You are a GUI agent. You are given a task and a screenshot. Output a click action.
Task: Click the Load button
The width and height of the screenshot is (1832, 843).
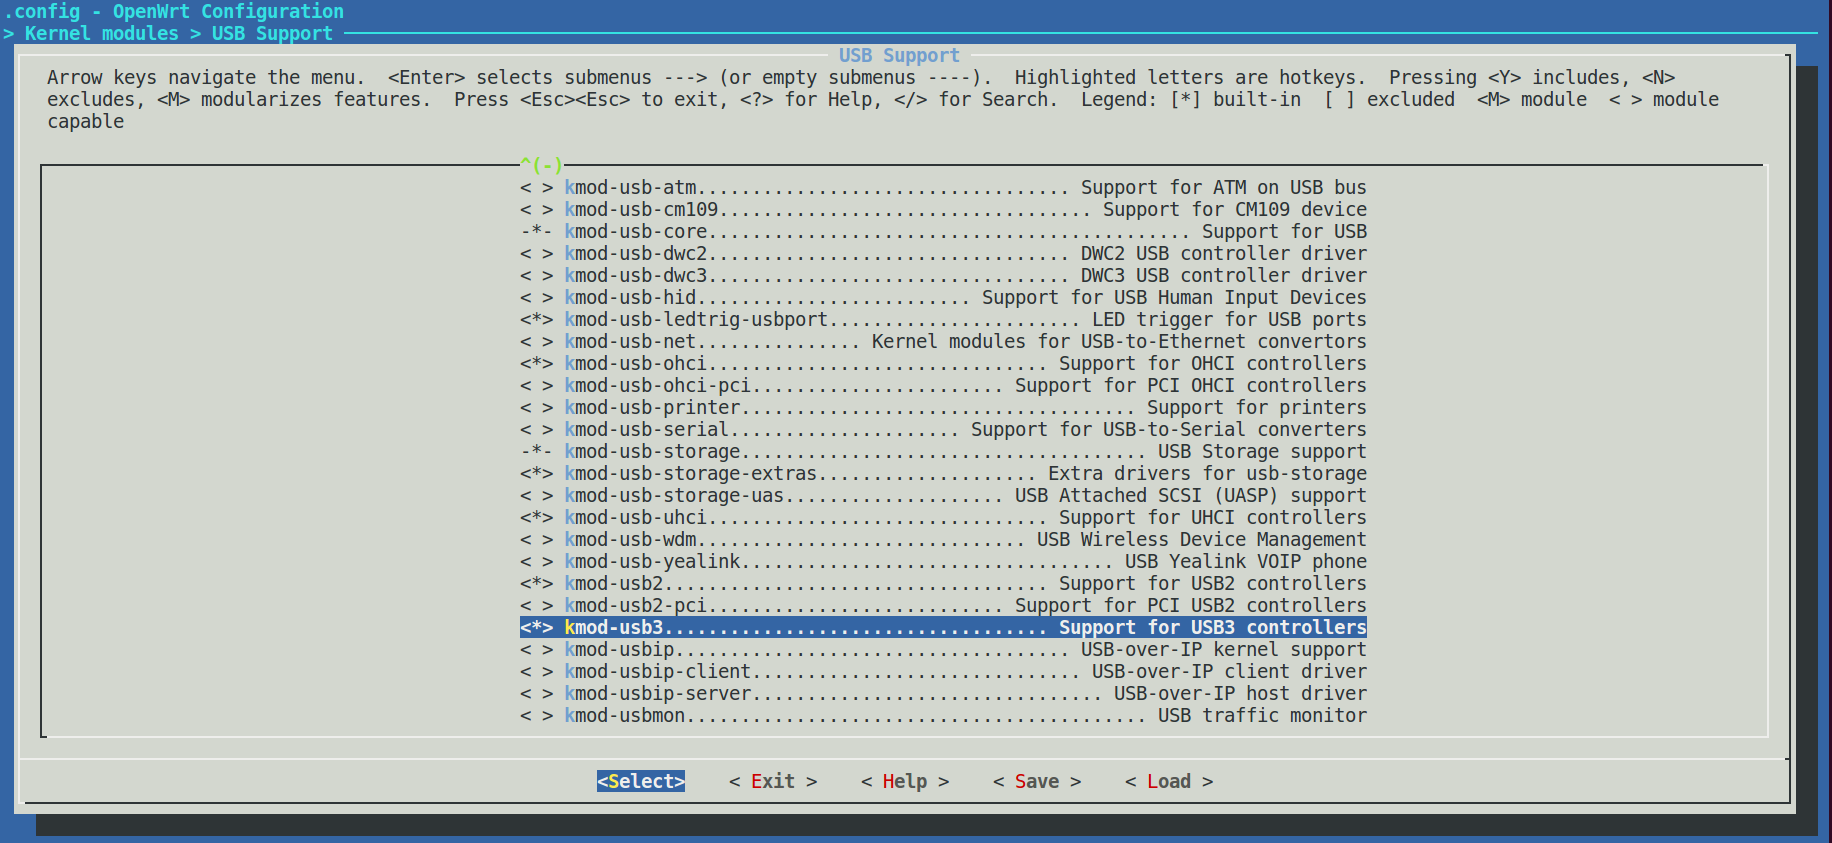coord(1169,782)
